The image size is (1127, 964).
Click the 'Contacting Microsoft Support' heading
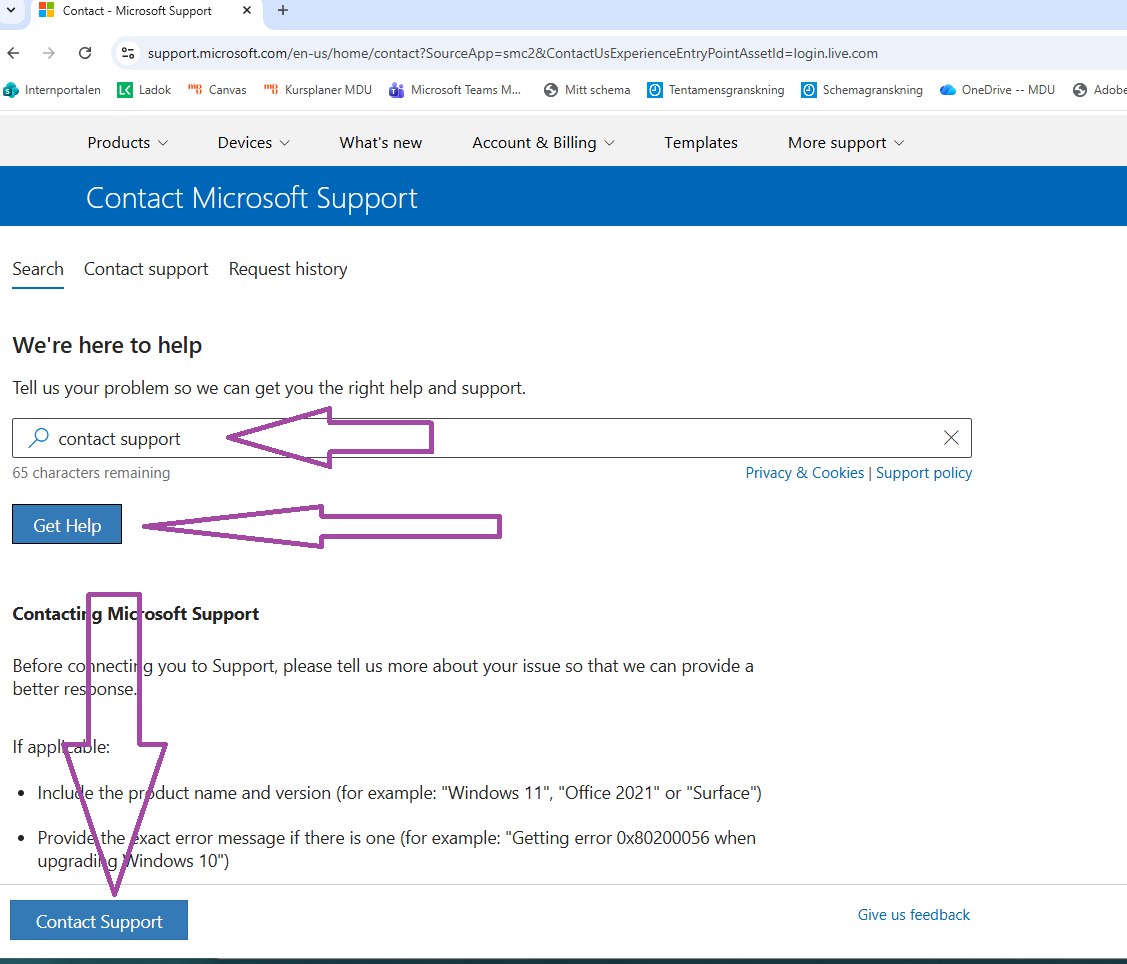pyautogui.click(x=136, y=614)
